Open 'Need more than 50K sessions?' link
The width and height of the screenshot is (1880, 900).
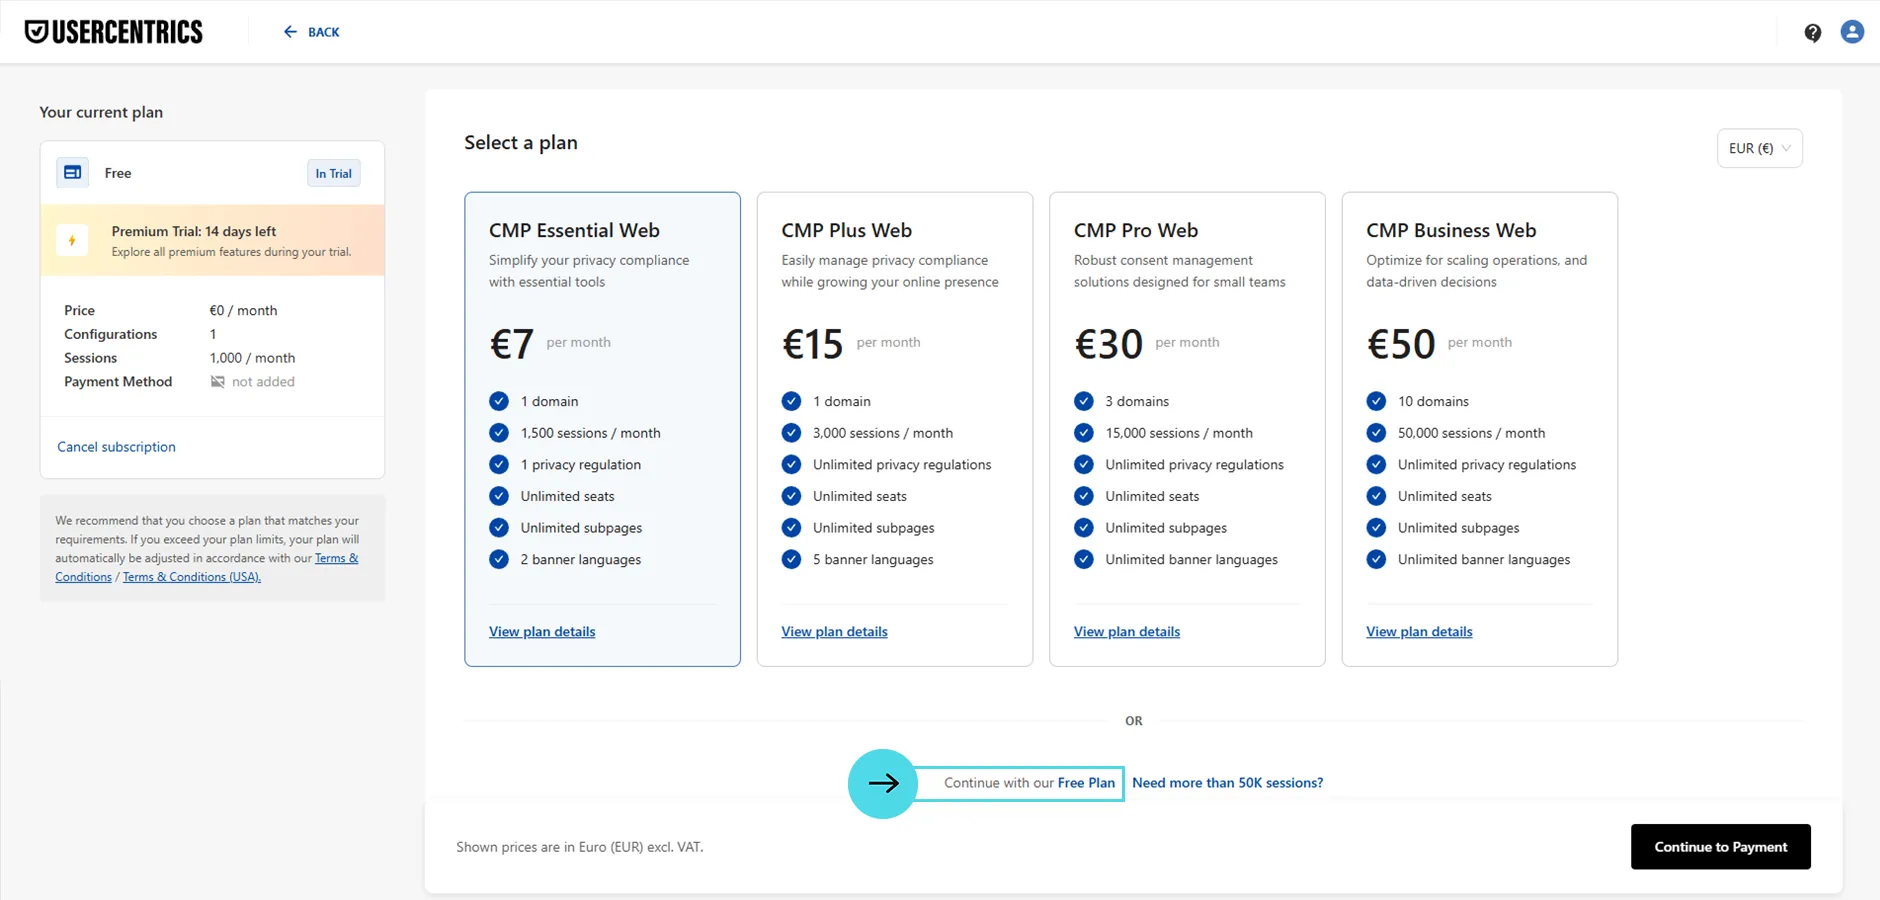point(1227,783)
